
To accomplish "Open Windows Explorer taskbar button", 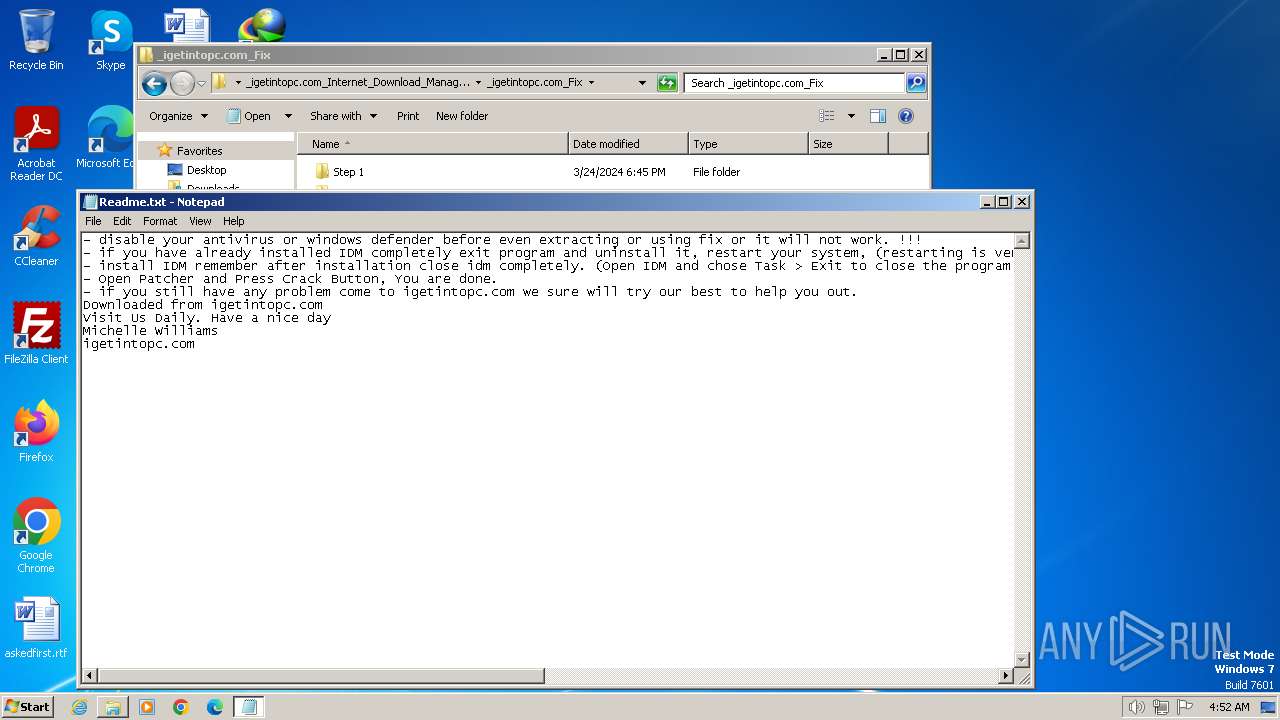I will pos(113,707).
